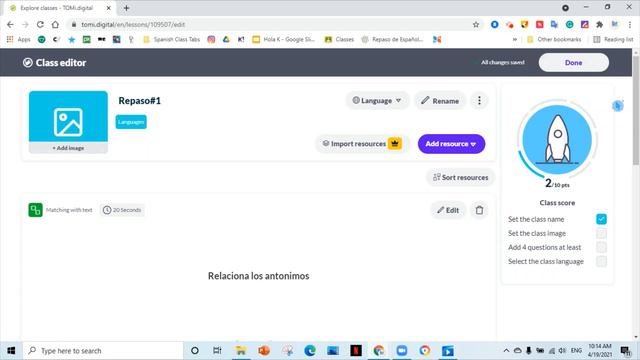
Task: Click the taskbar volume icon
Action: [562, 351]
